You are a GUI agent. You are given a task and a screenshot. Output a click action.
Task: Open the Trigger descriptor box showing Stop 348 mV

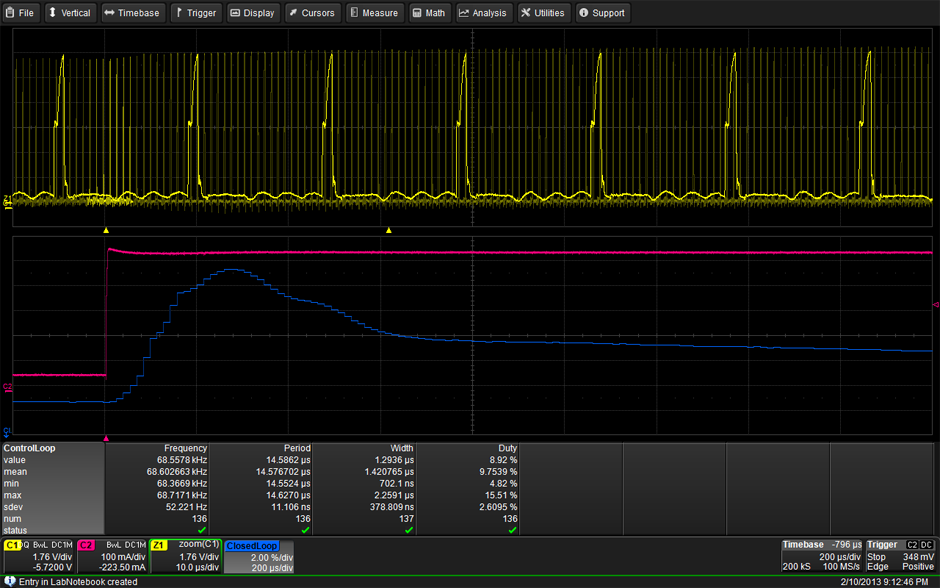900,557
